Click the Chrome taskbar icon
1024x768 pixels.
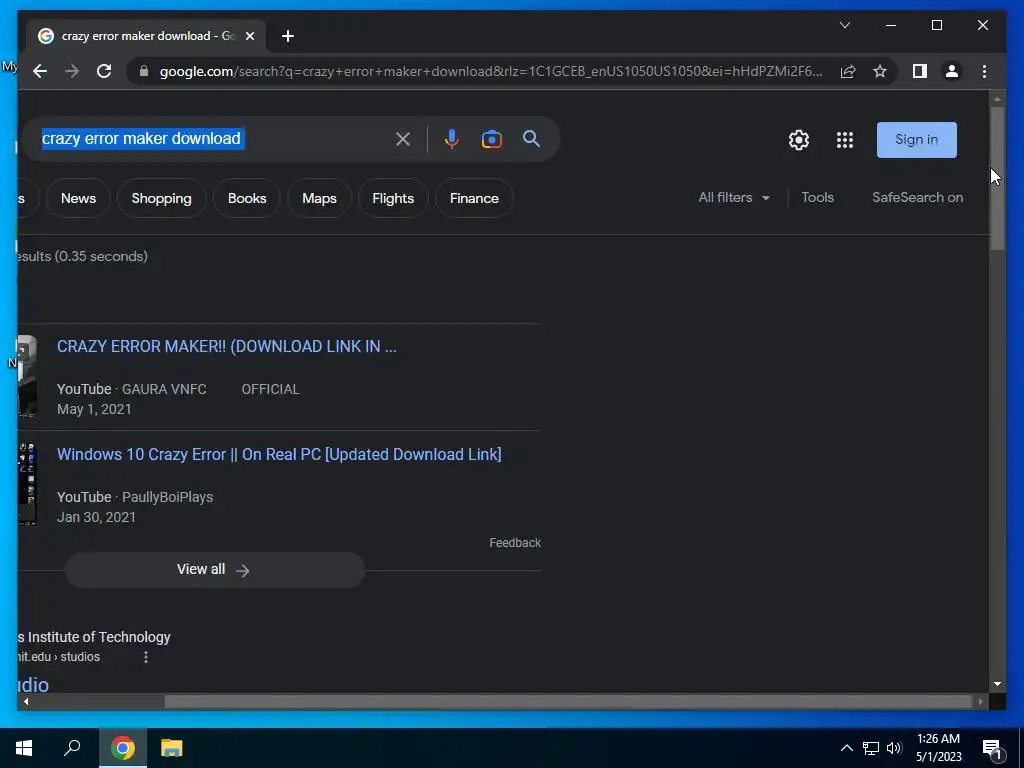(x=123, y=748)
